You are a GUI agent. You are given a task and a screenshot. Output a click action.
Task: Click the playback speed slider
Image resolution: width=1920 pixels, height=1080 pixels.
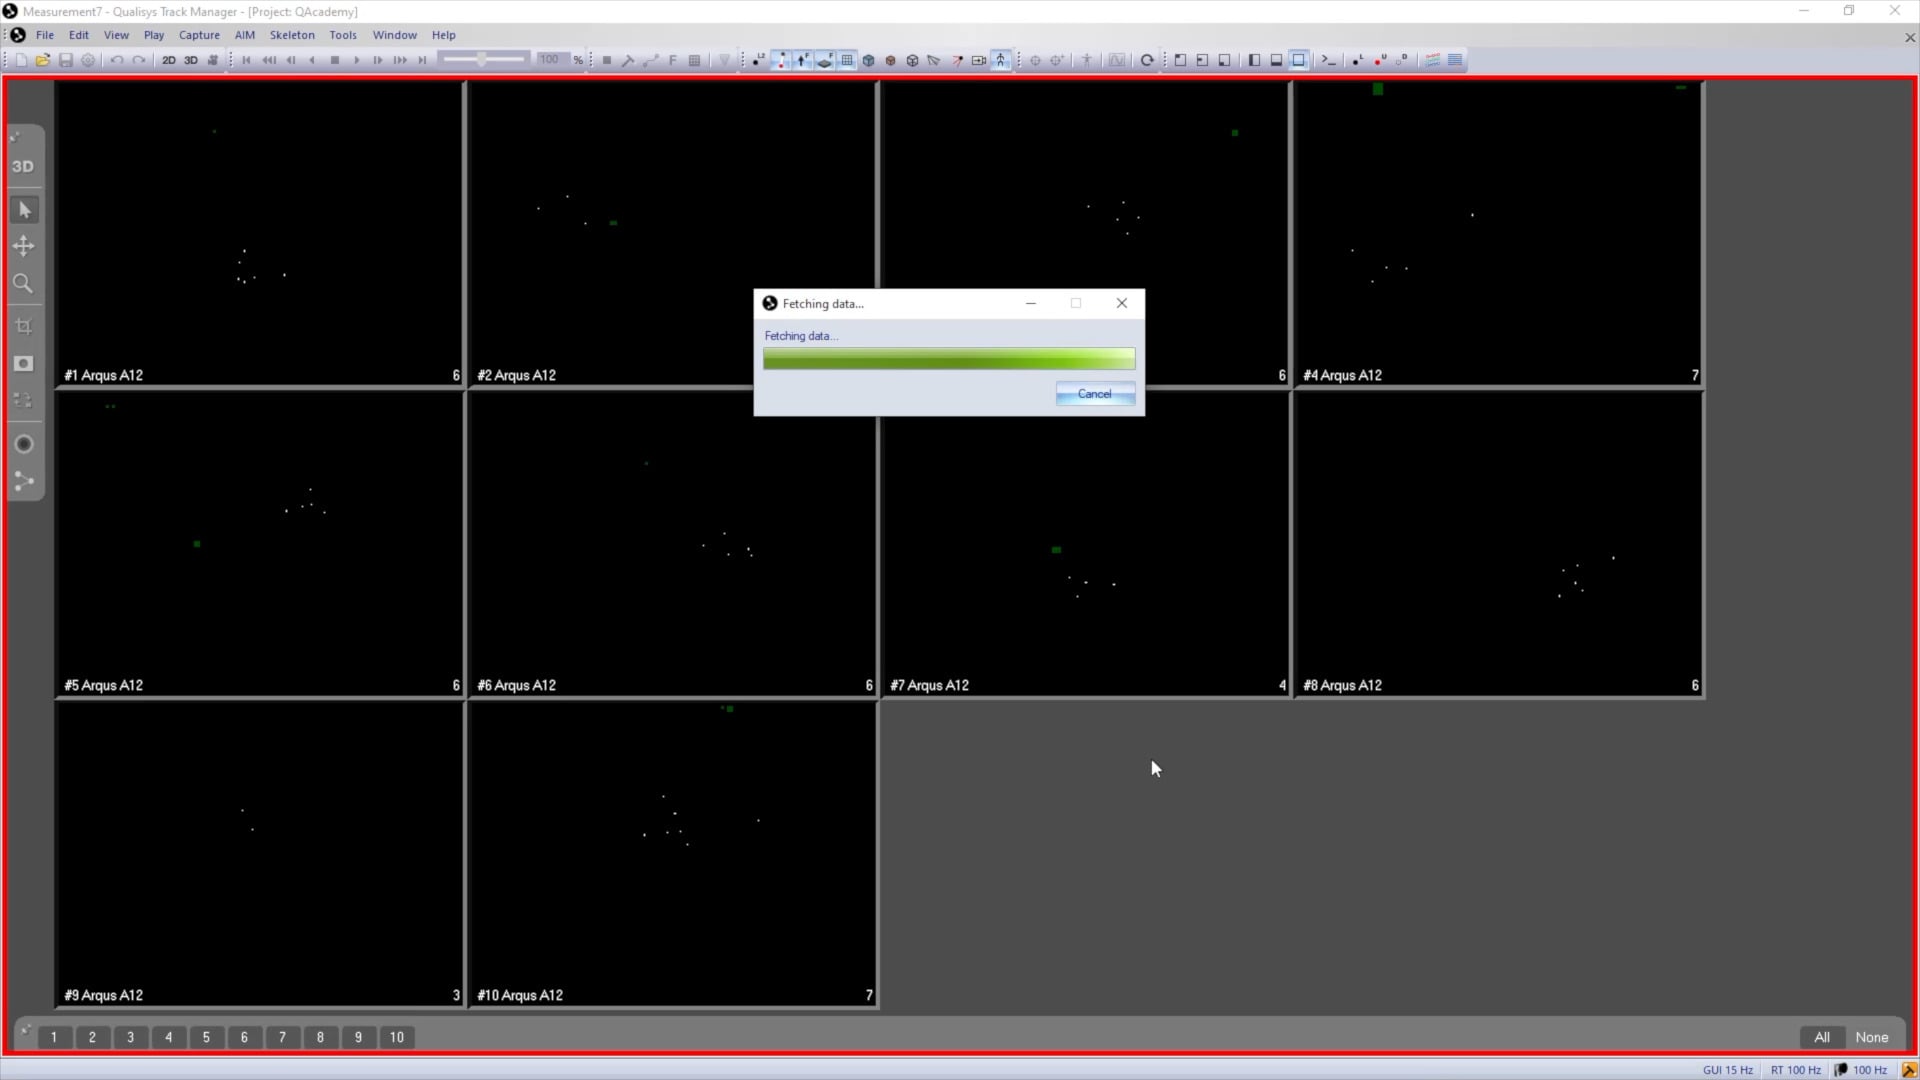484,60
